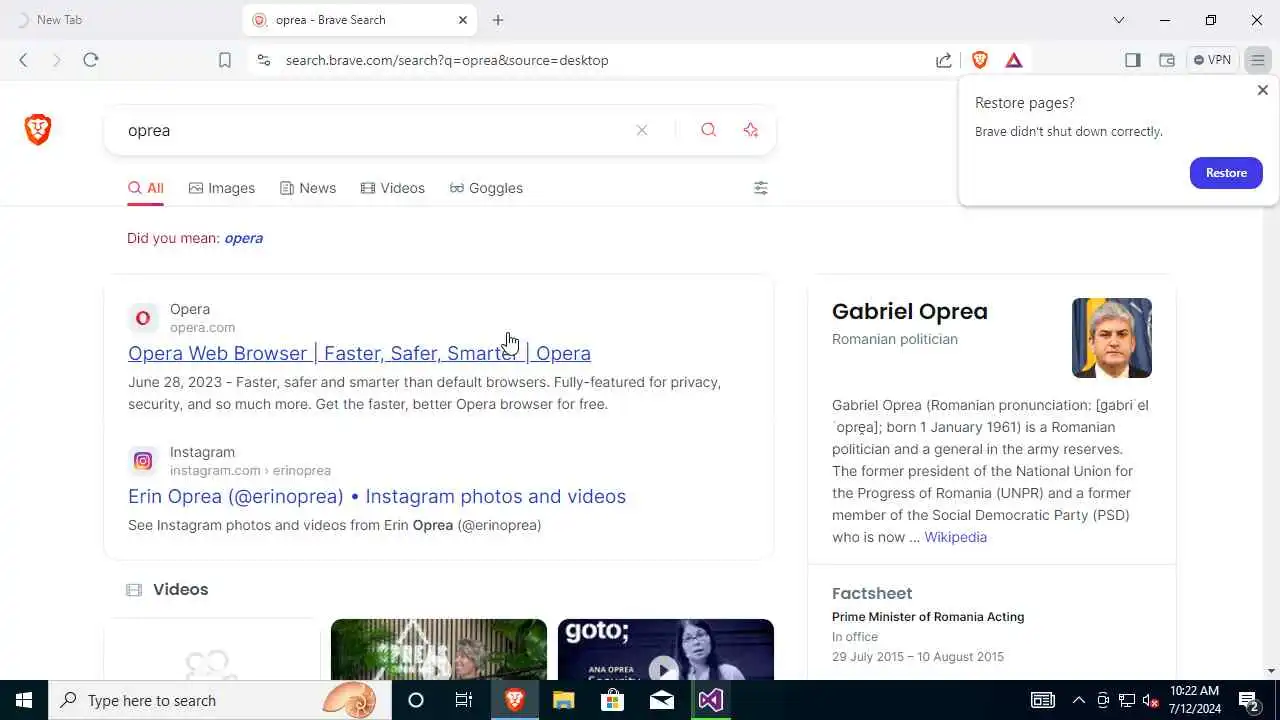The image size is (1280, 720).
Task: Click the Factsheet heading
Action: coord(872,593)
